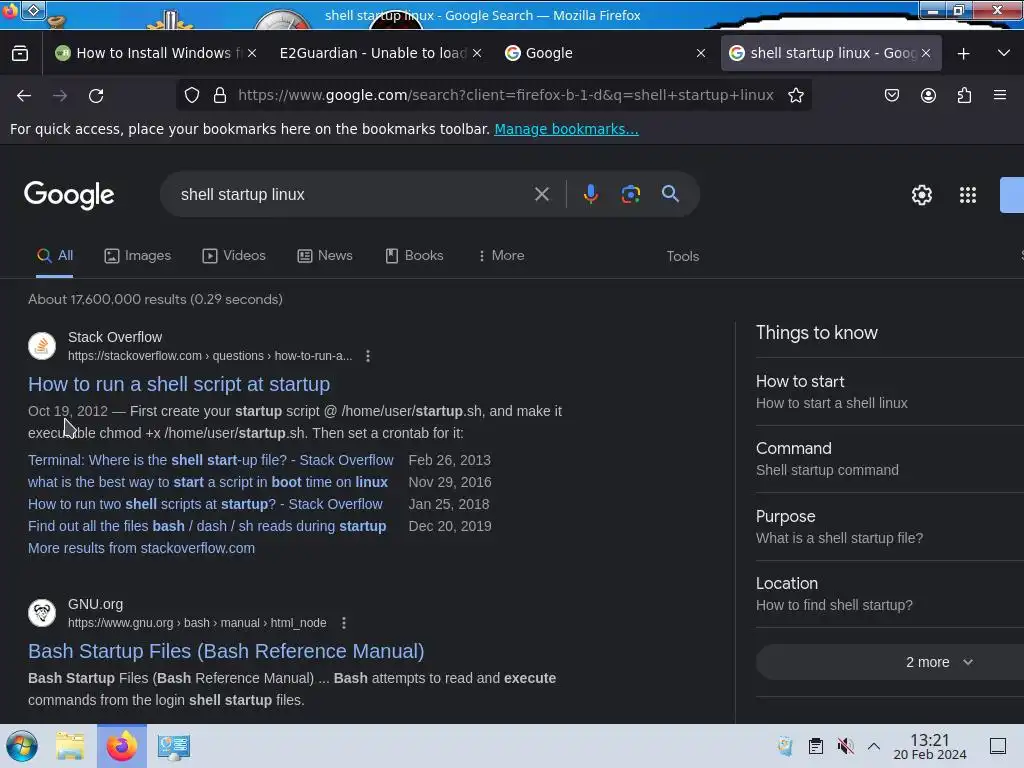
Task: Open How to run a shell script at startup
Action: coord(179,384)
